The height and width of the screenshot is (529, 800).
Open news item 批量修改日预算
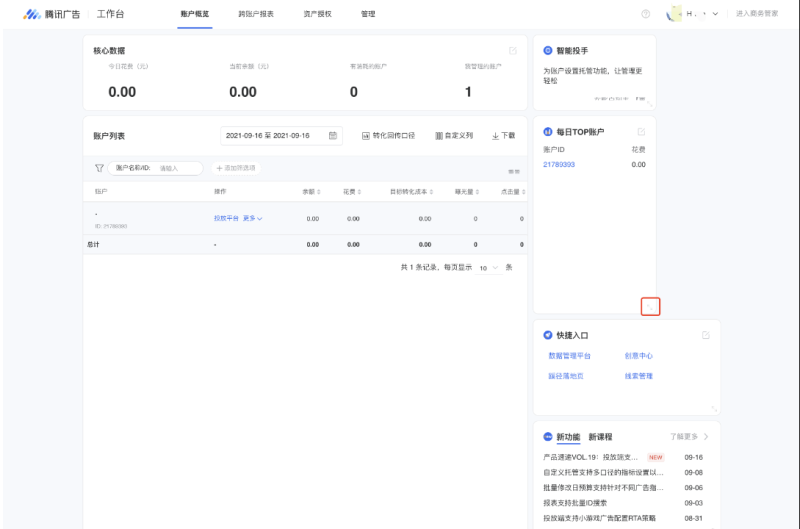[603, 488]
